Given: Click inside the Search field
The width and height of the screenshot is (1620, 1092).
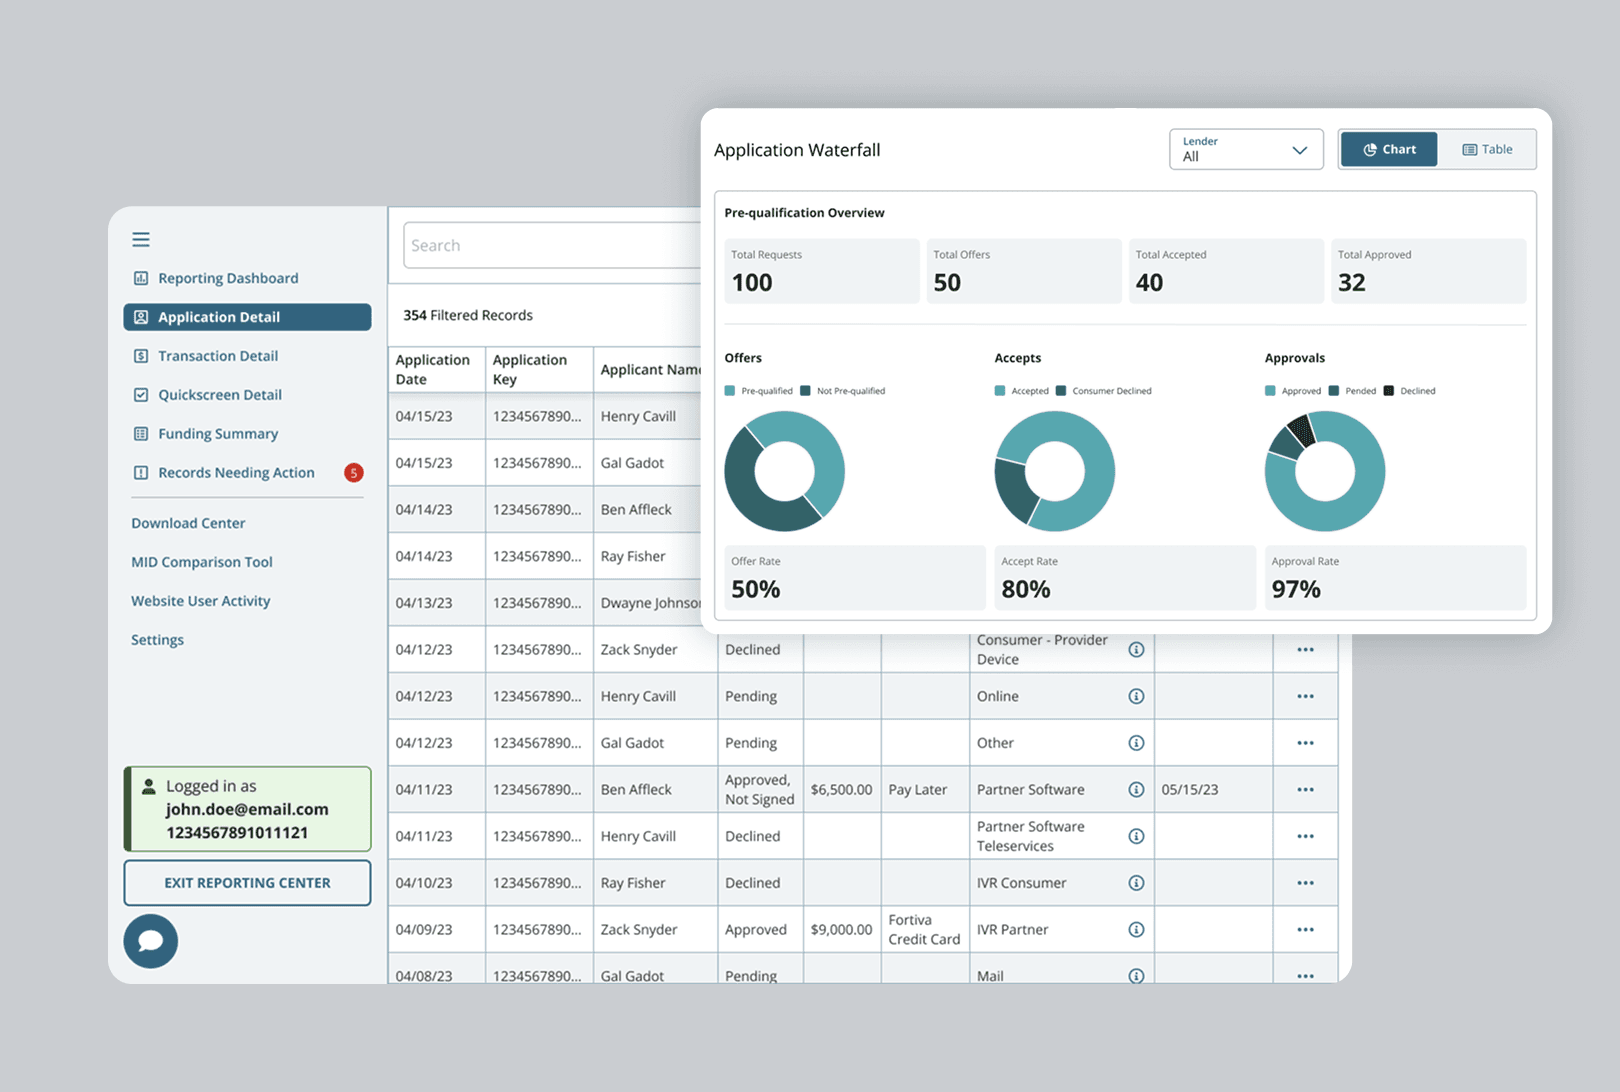Looking at the screenshot, I should pyautogui.click(x=550, y=244).
